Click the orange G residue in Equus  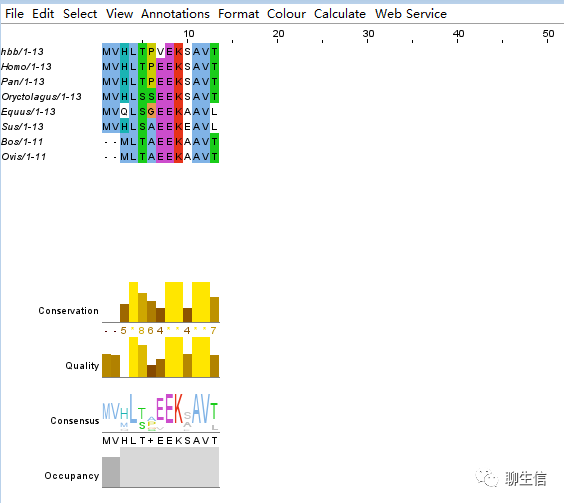(x=151, y=112)
